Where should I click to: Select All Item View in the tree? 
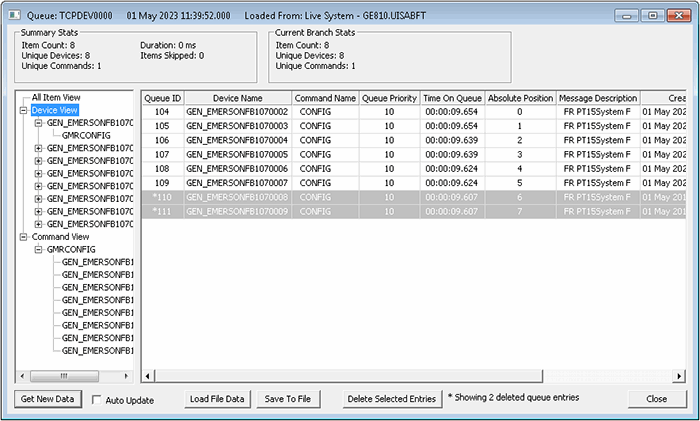[56, 97]
